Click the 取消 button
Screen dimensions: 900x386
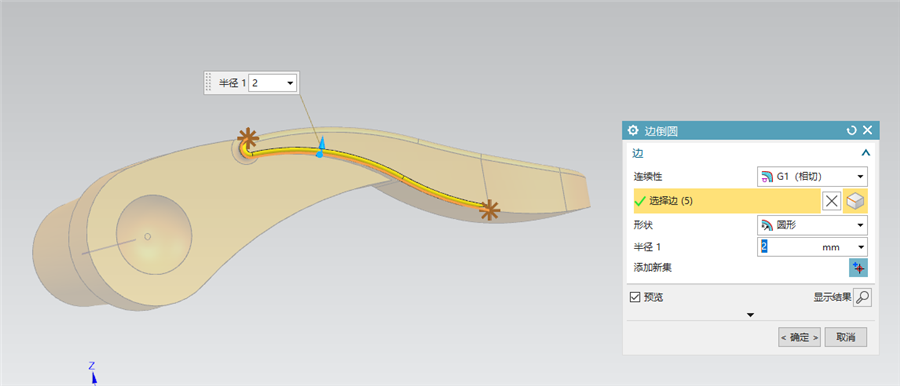[845, 337]
